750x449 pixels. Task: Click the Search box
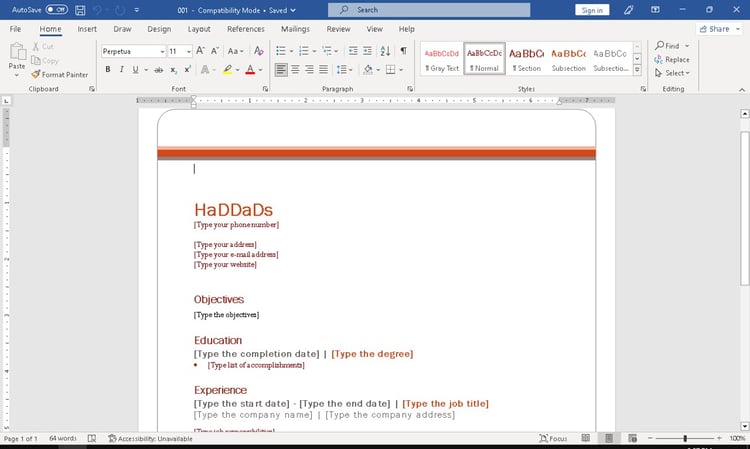(429, 10)
